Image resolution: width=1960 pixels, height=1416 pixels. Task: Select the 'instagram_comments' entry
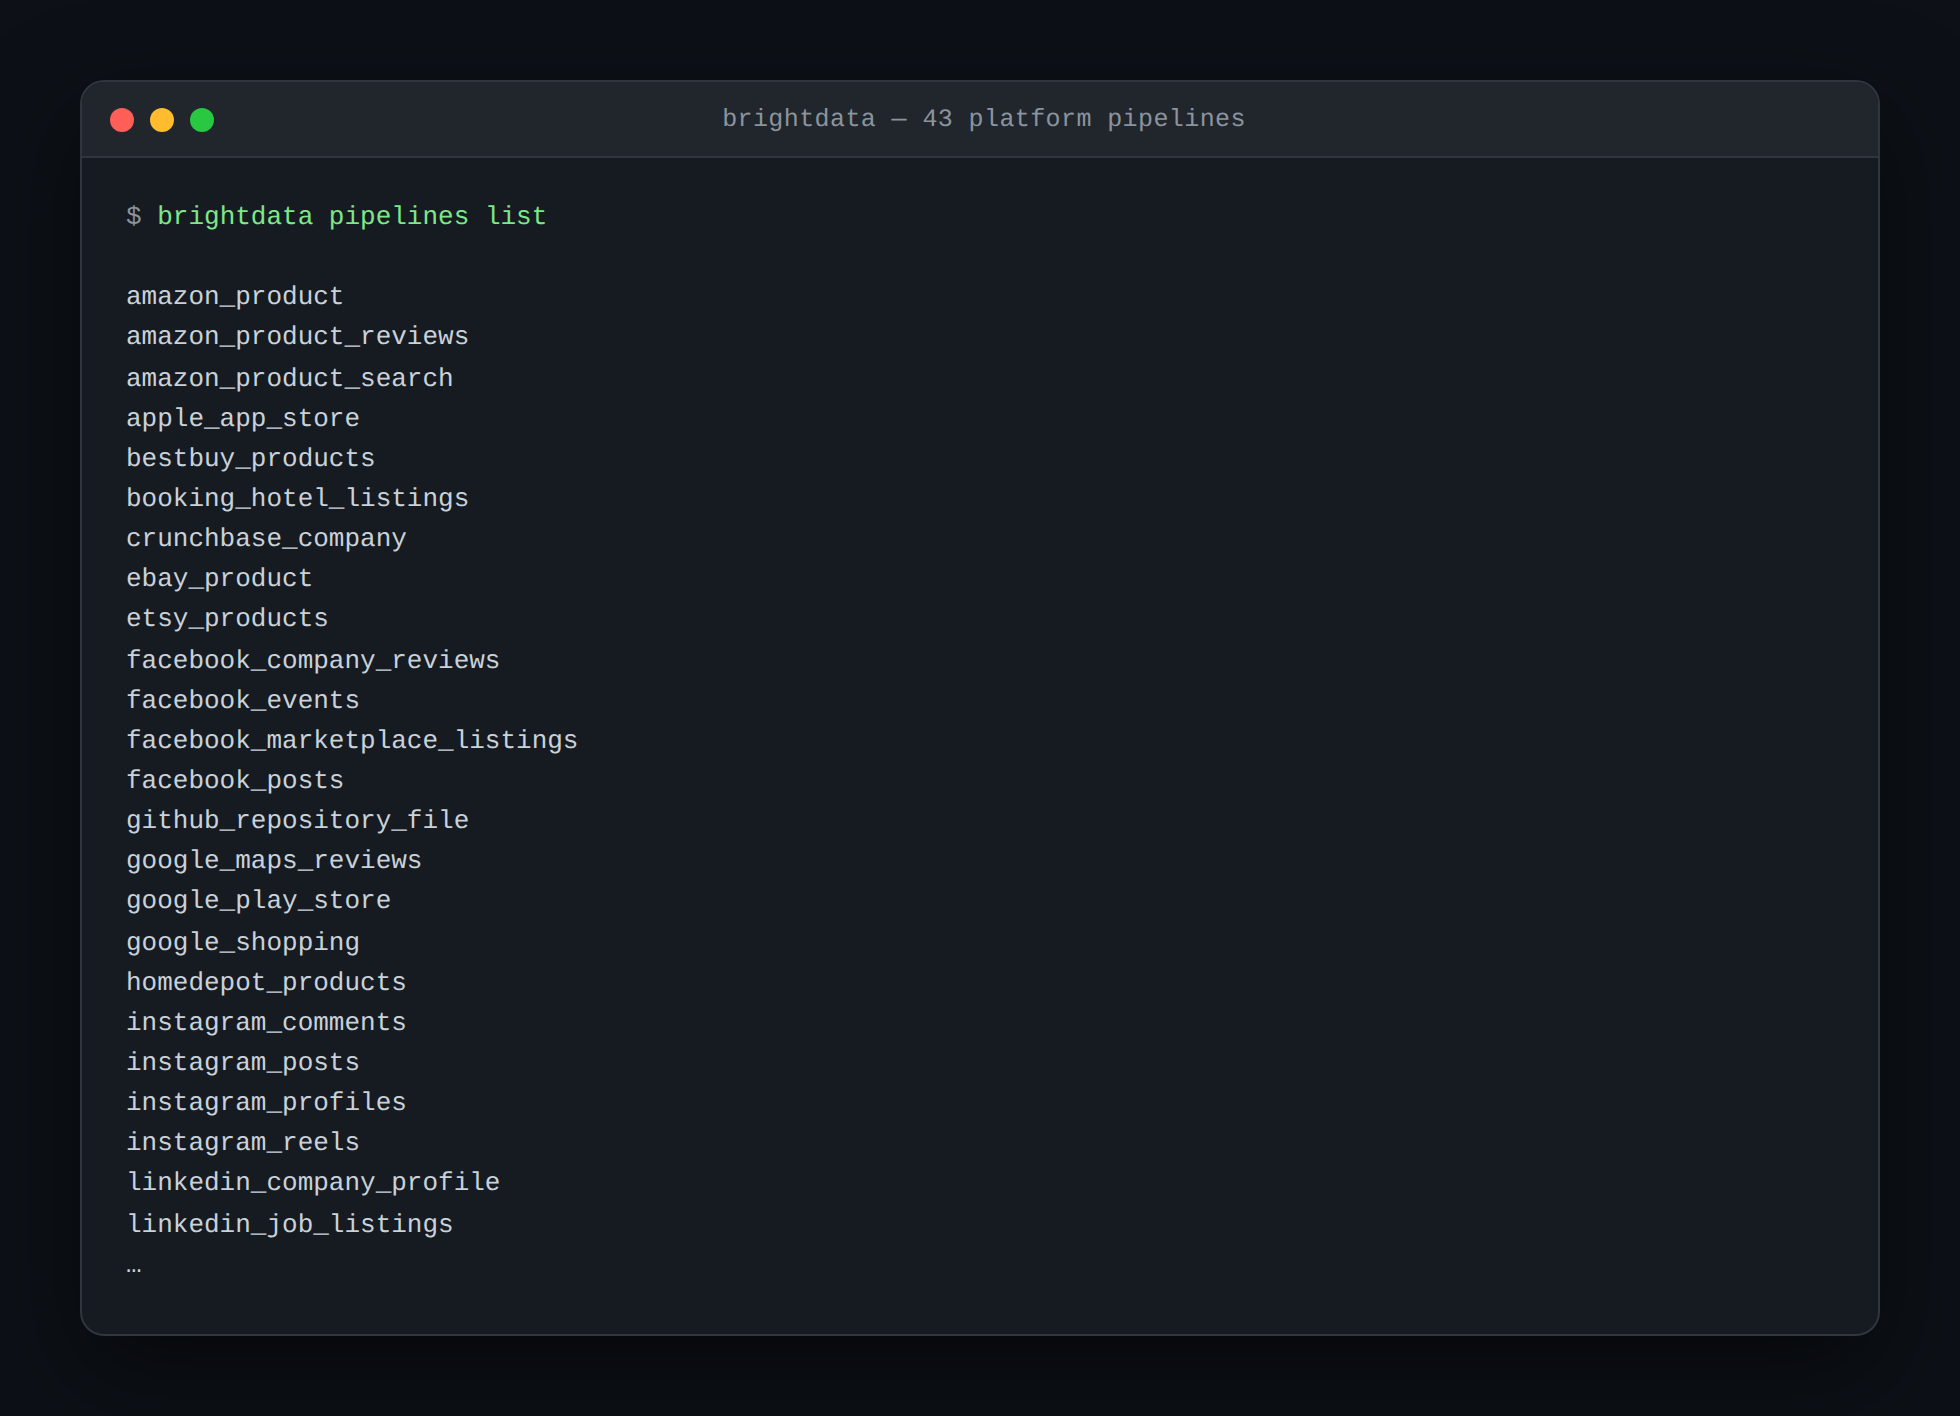pos(266,1022)
